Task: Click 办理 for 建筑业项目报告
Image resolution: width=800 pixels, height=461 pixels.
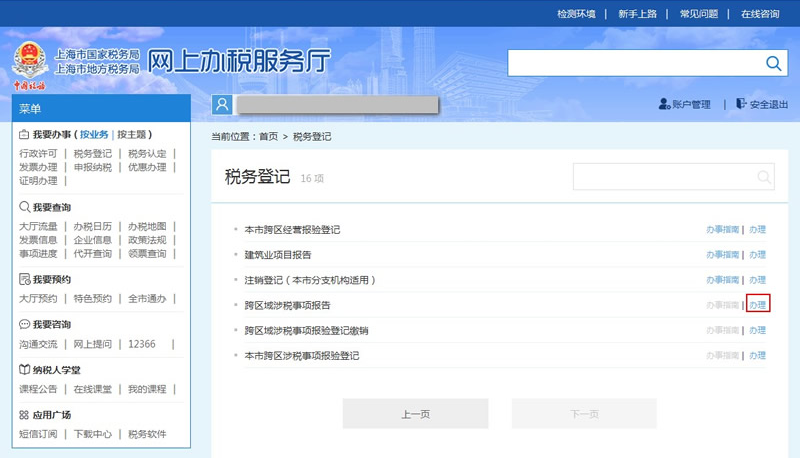Action: pos(758,254)
